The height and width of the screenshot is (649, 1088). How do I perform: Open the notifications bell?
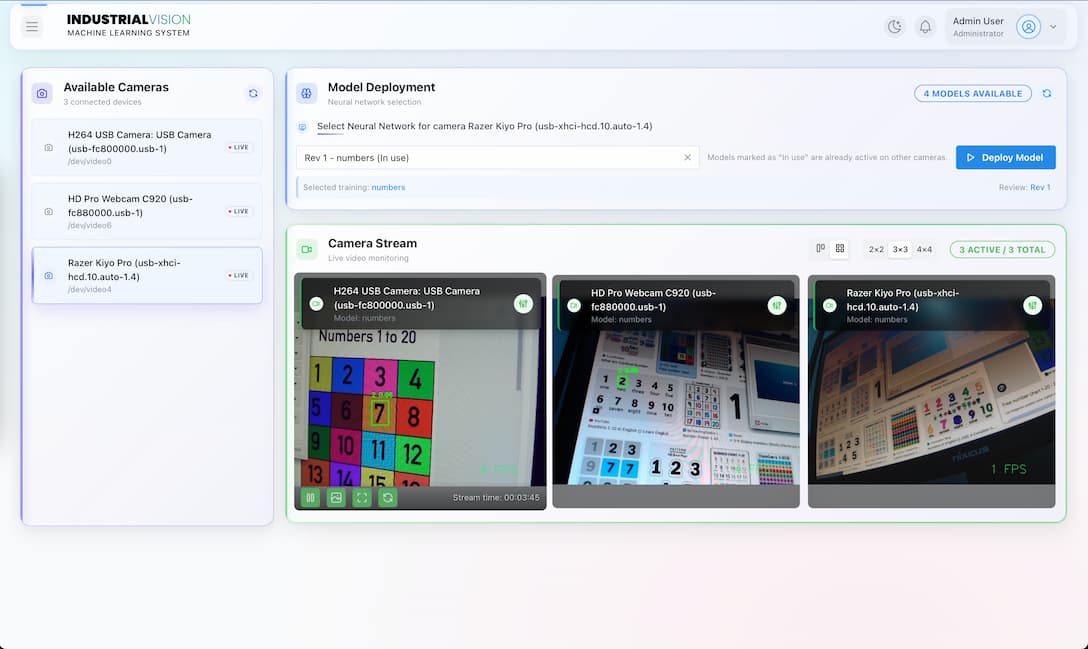coord(925,26)
